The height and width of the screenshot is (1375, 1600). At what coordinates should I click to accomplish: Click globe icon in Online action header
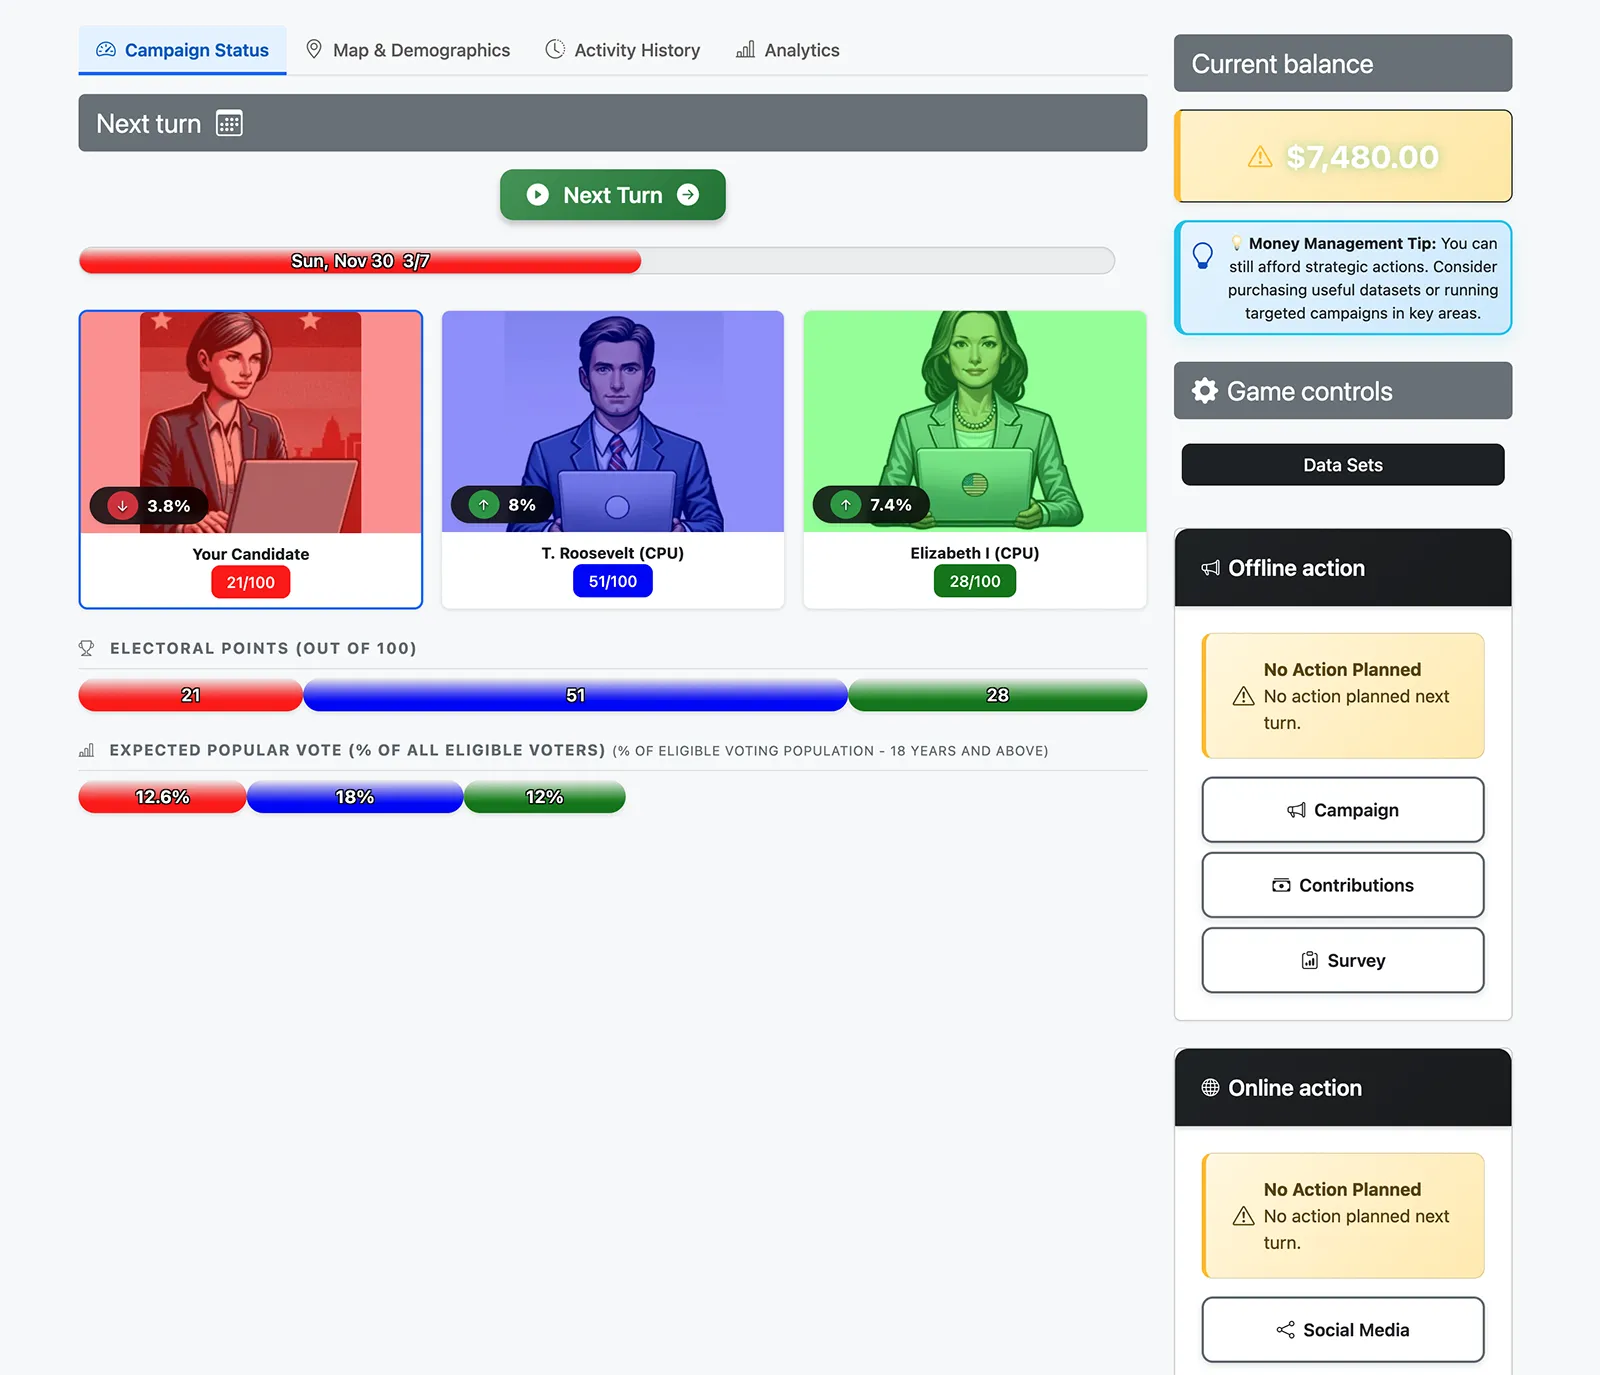[1211, 1088]
